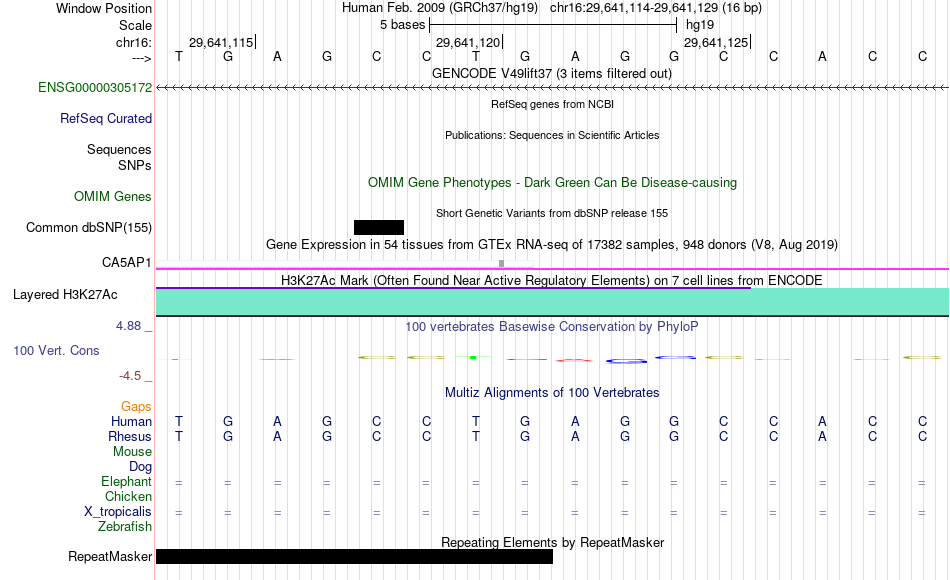Select the Elephant alignment row label

(127, 481)
